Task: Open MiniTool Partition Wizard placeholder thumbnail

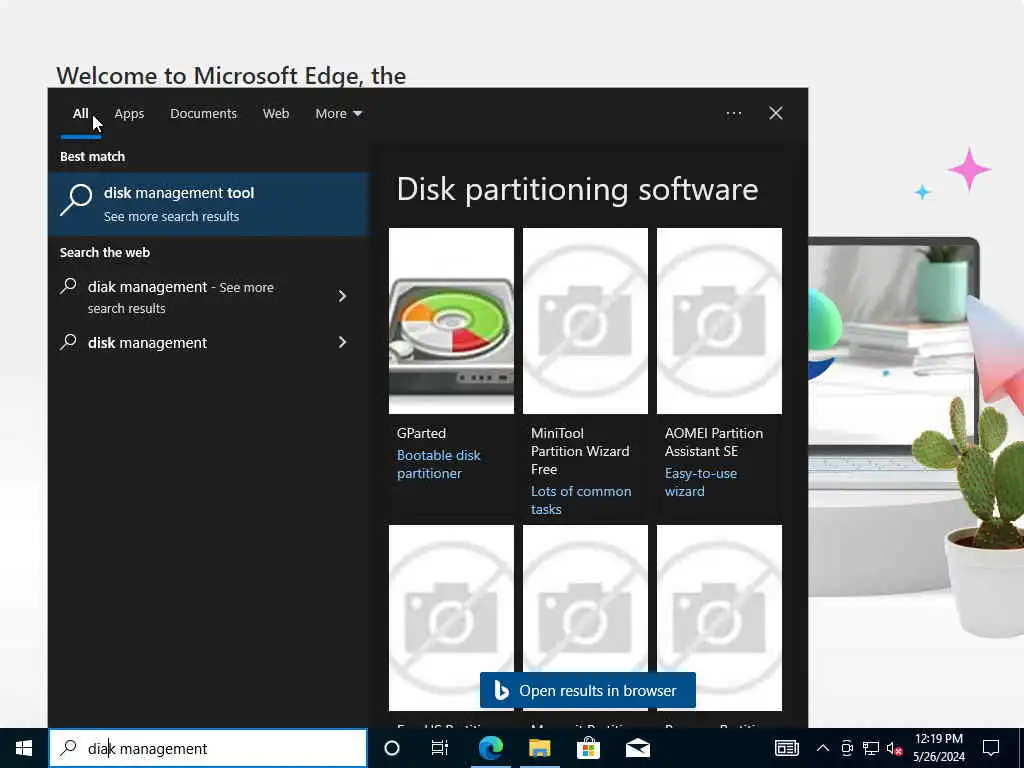Action: tap(585, 321)
